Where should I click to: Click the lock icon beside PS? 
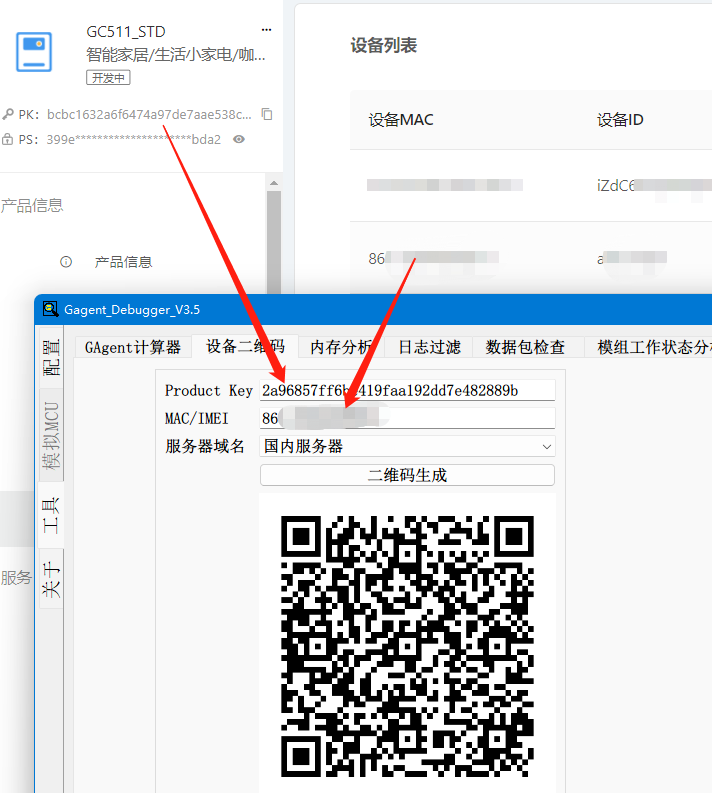point(7,139)
